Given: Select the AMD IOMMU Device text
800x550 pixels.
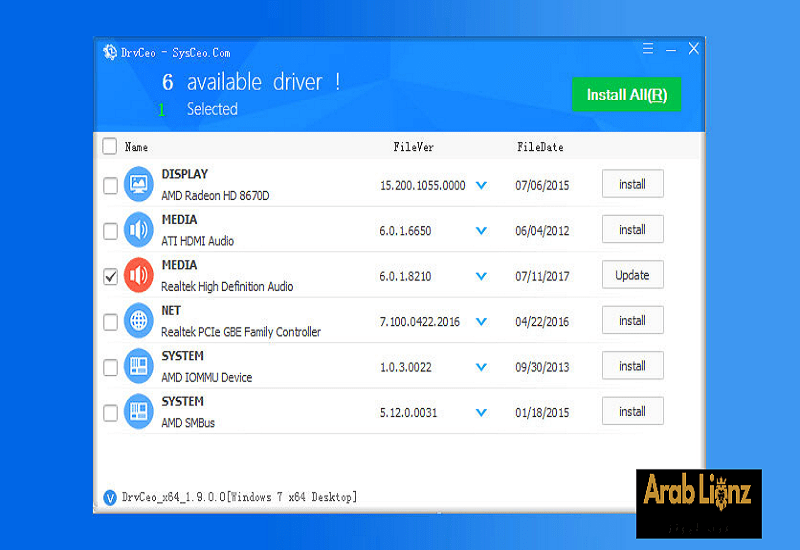Looking at the screenshot, I should pos(207,377).
